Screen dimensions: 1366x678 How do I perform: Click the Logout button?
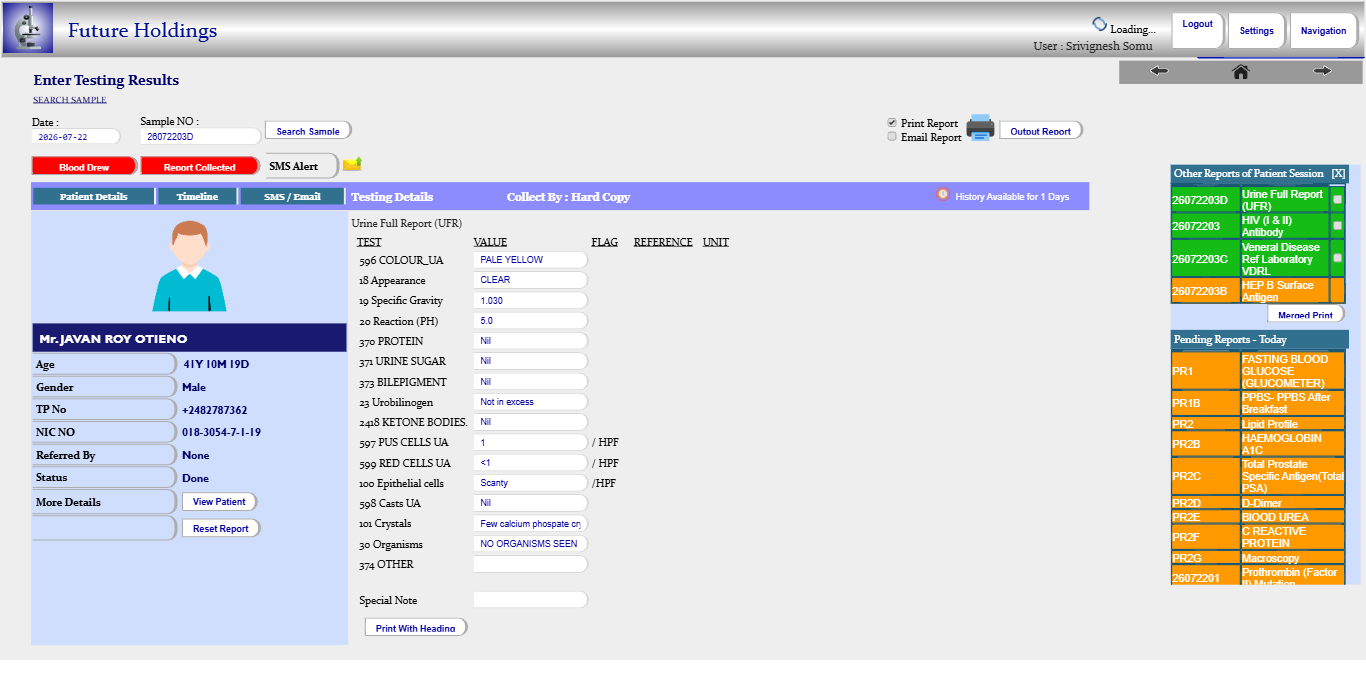[1198, 29]
